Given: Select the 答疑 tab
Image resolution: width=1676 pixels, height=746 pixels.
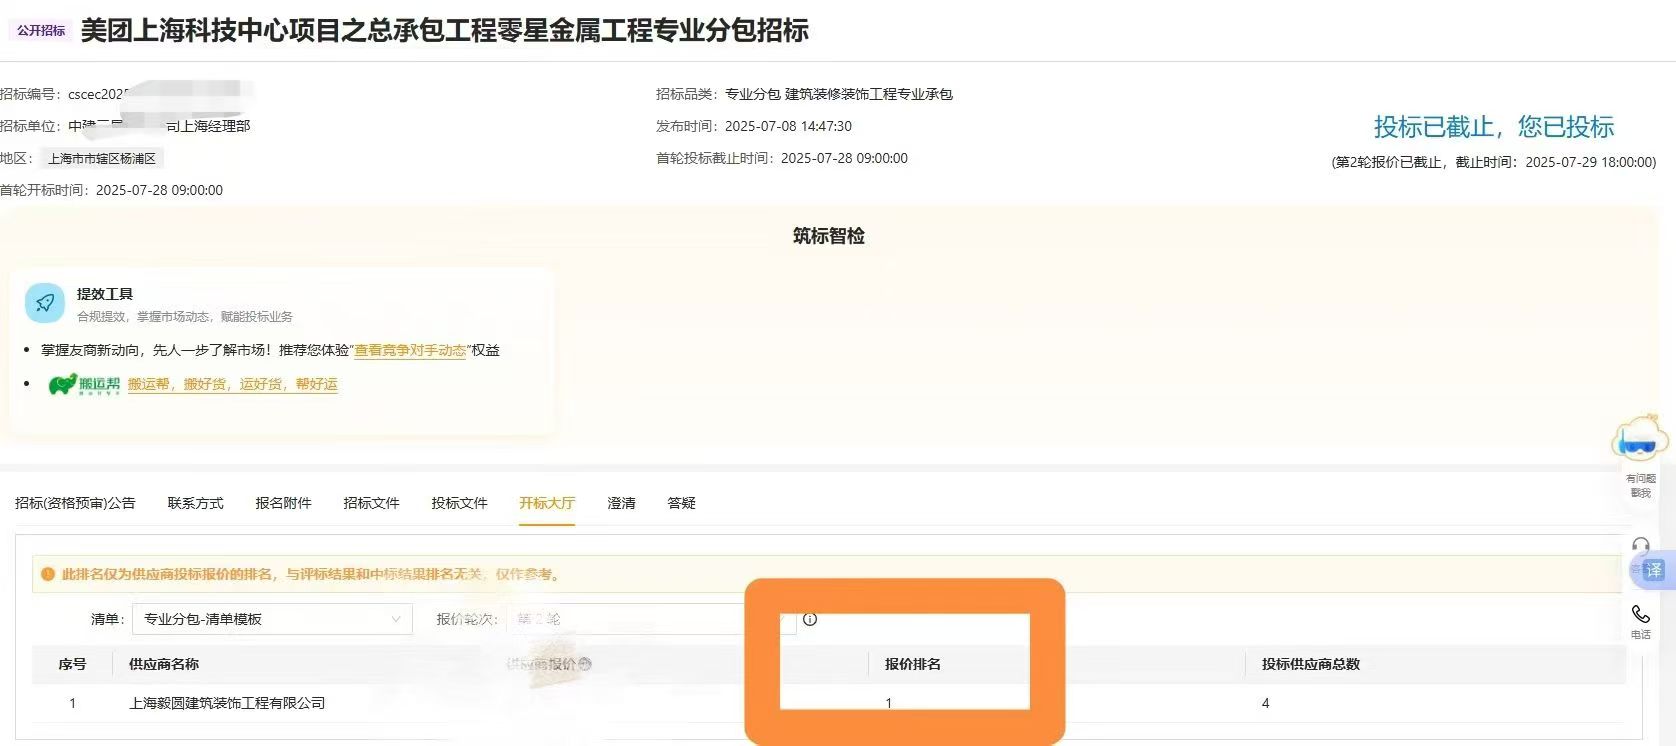Looking at the screenshot, I should [x=681, y=503].
